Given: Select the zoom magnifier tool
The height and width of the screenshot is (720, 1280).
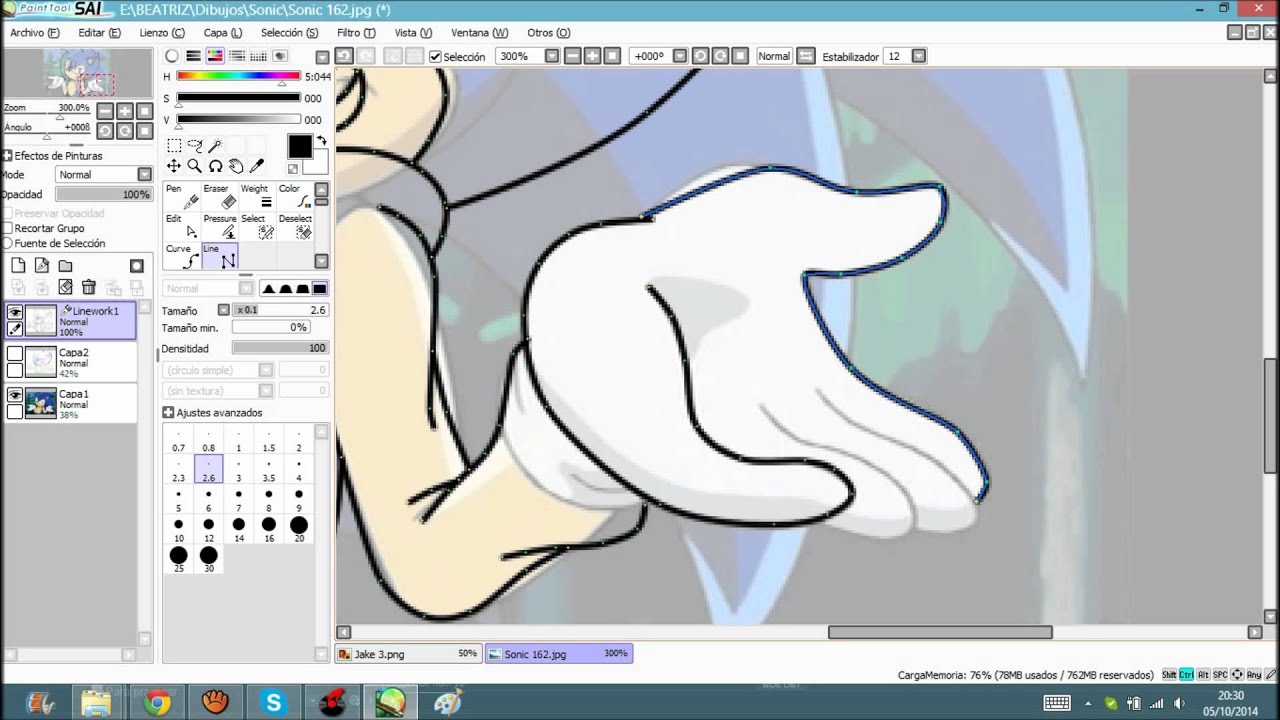Looking at the screenshot, I should 195,166.
